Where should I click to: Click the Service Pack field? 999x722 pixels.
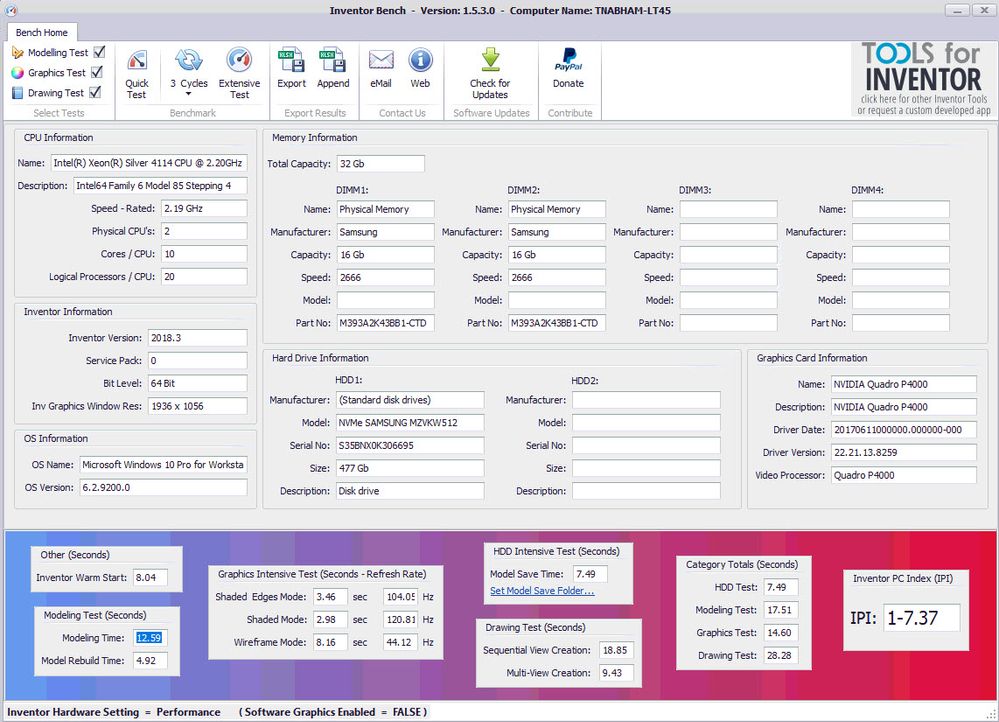(198, 361)
